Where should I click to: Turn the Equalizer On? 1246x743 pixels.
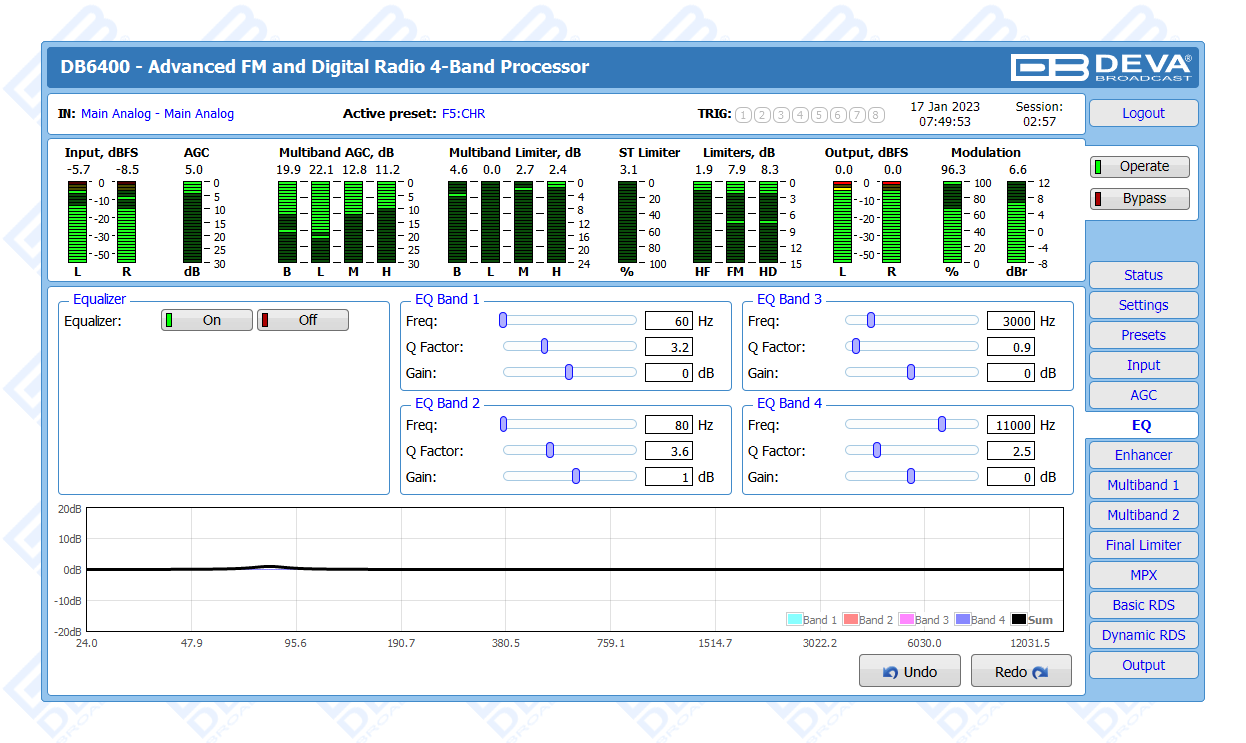pos(207,320)
